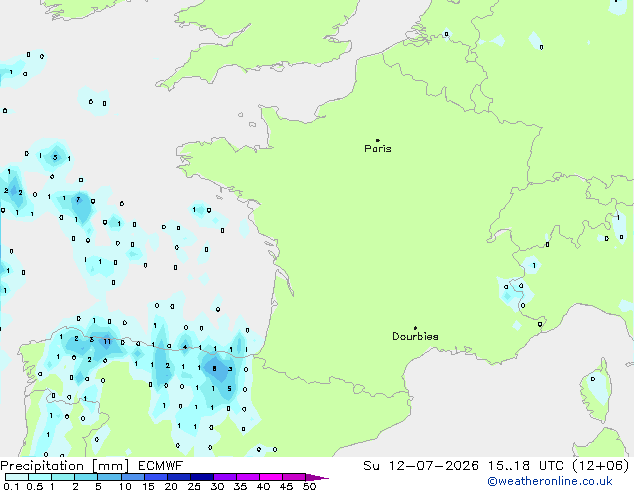
Task: Click the '0.1' legend scale number
Action: (11, 486)
